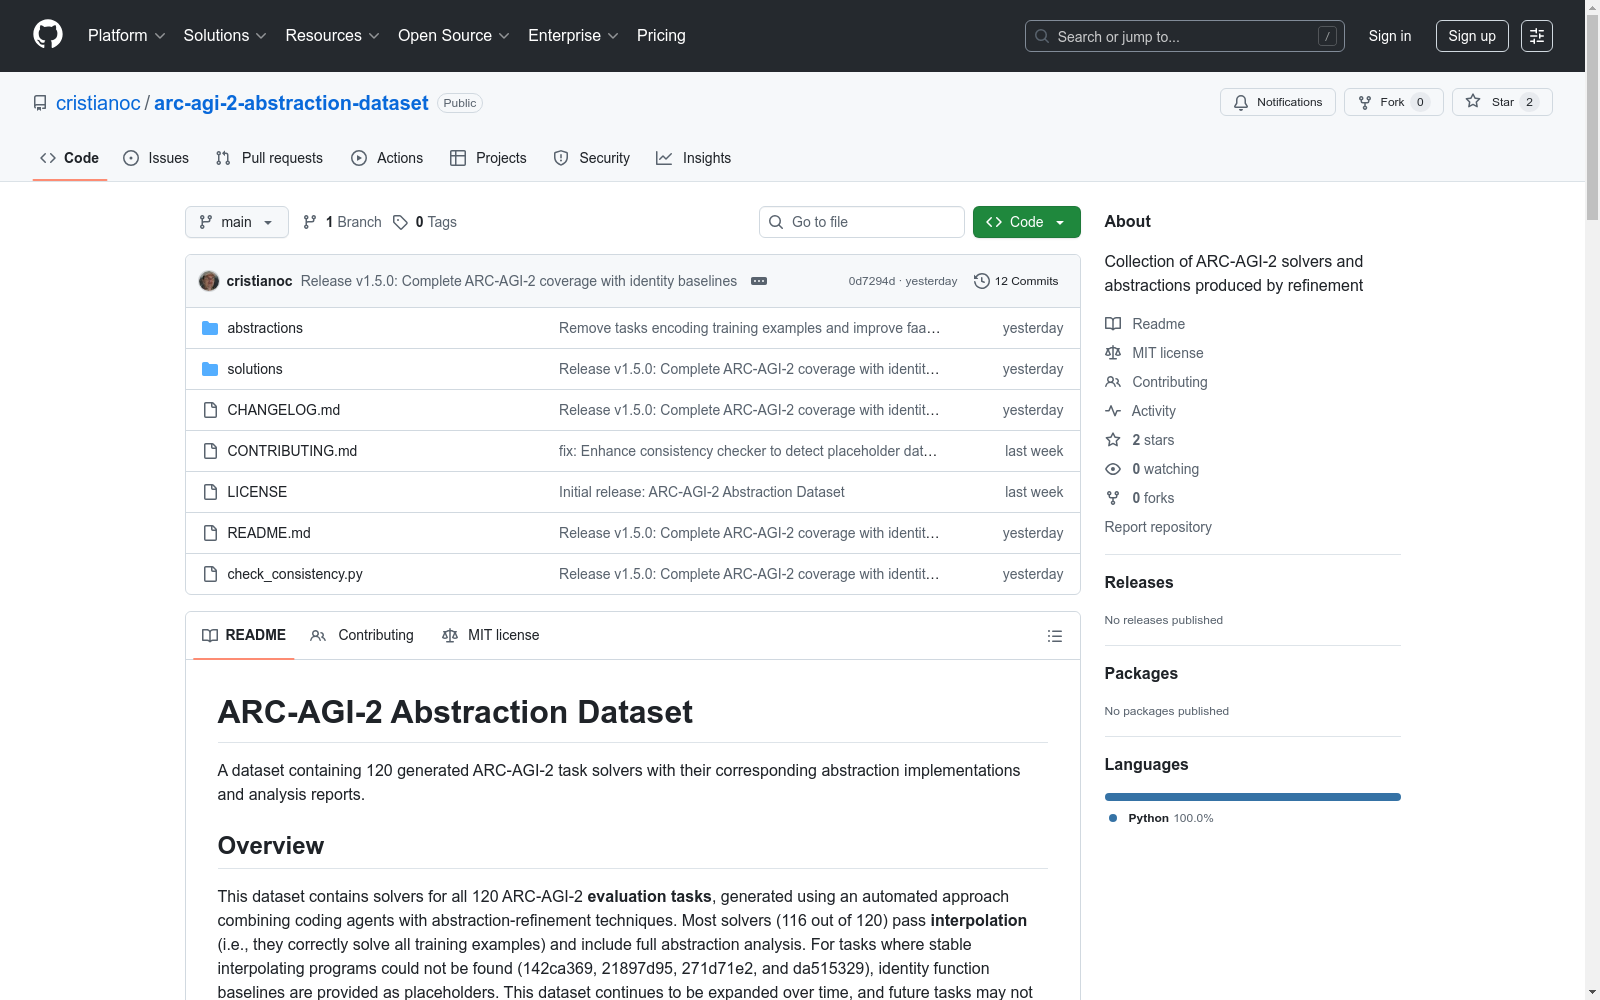Click Python 100.0% language link
Viewport: 1600px width, 1000px height.
[x=1161, y=818]
